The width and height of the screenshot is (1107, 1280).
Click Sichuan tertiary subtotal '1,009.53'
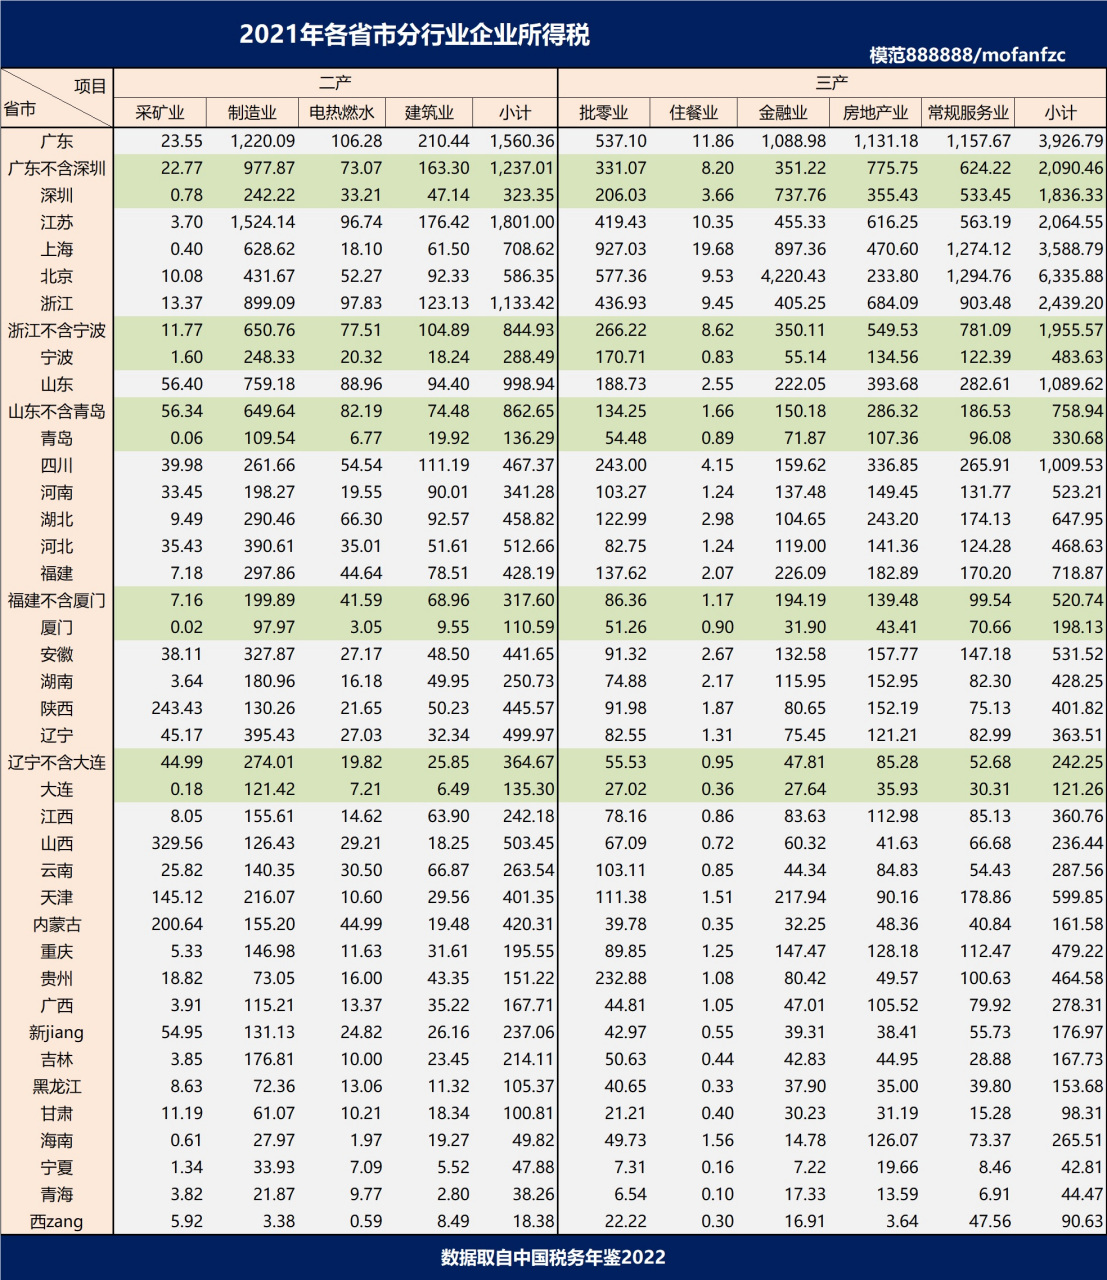1071,465
